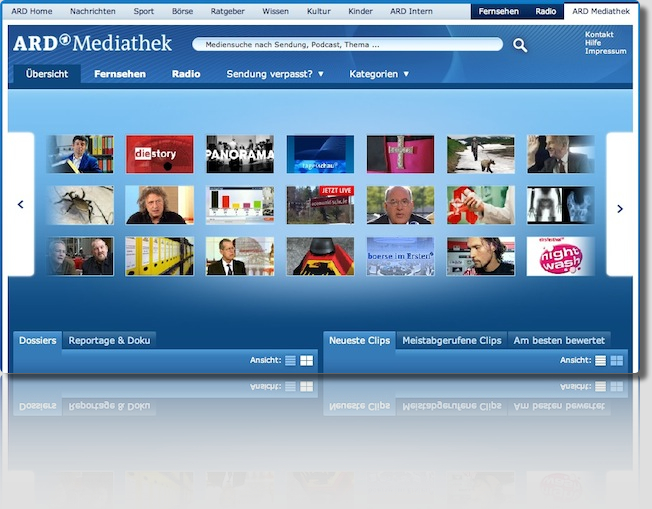Open the pink robe with cross thumbnail
The height and width of the screenshot is (509, 652).
pos(400,154)
